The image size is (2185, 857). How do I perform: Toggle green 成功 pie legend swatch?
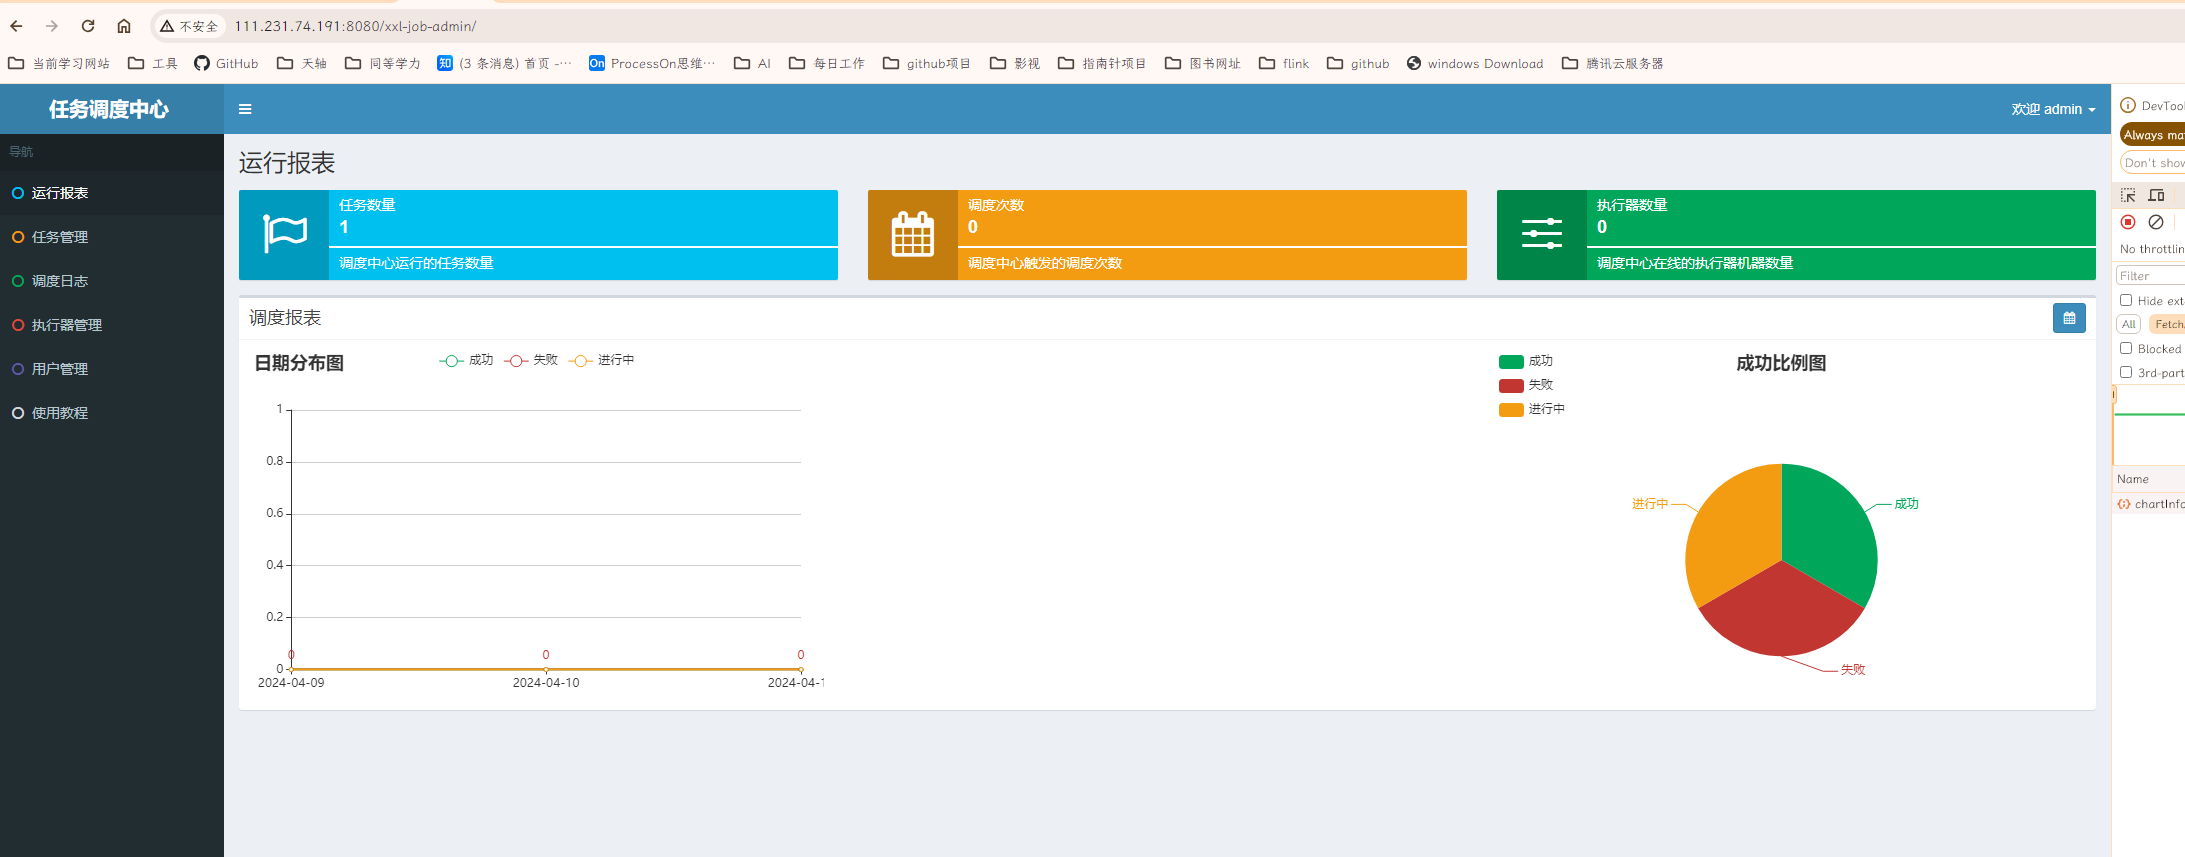coord(1511,362)
